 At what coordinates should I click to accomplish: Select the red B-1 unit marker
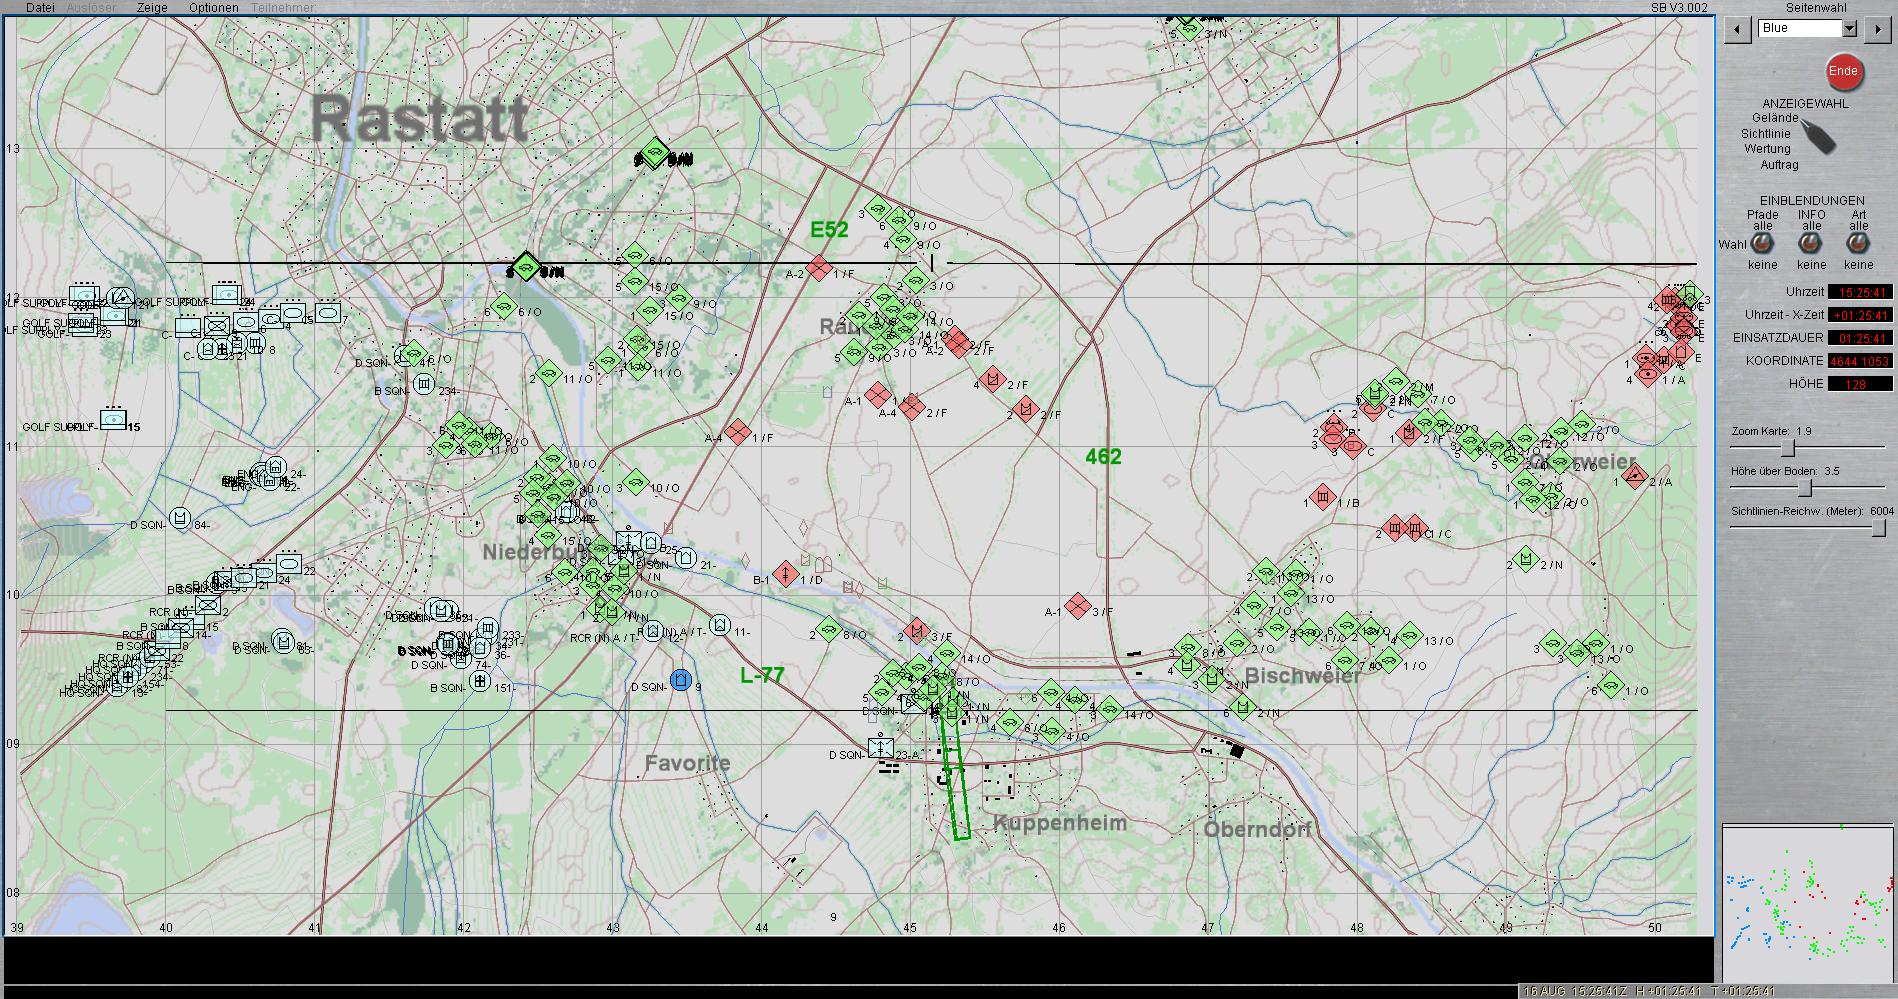coord(786,574)
